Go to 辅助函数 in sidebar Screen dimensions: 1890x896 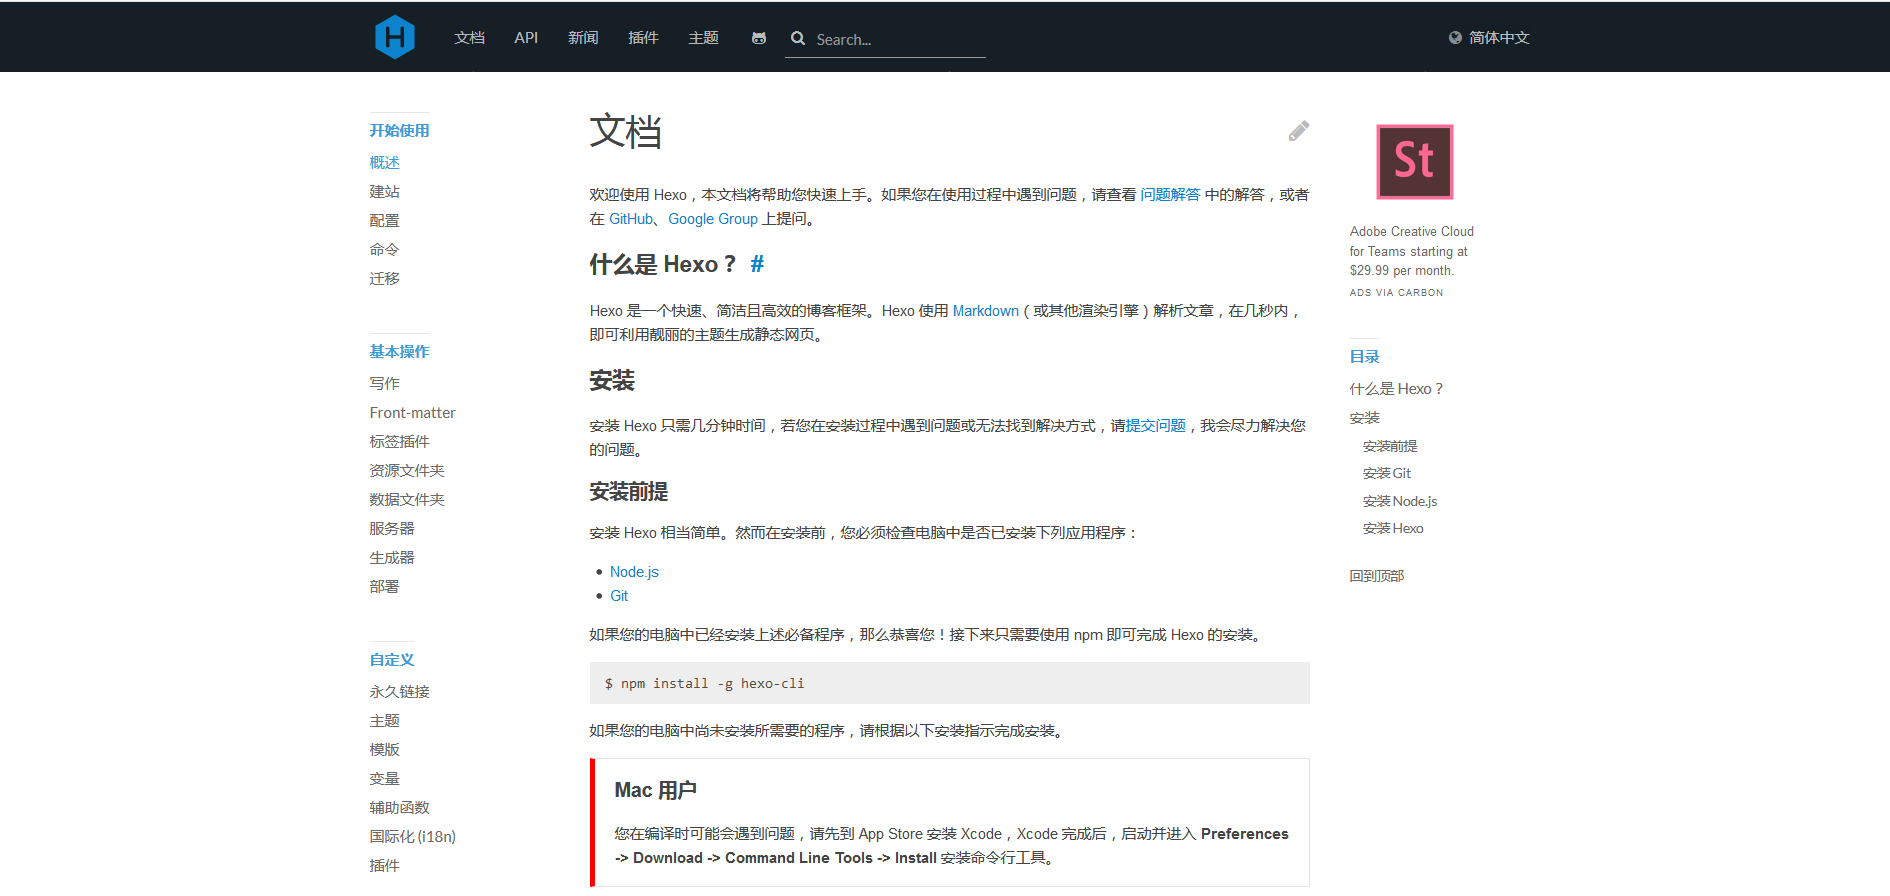399,807
